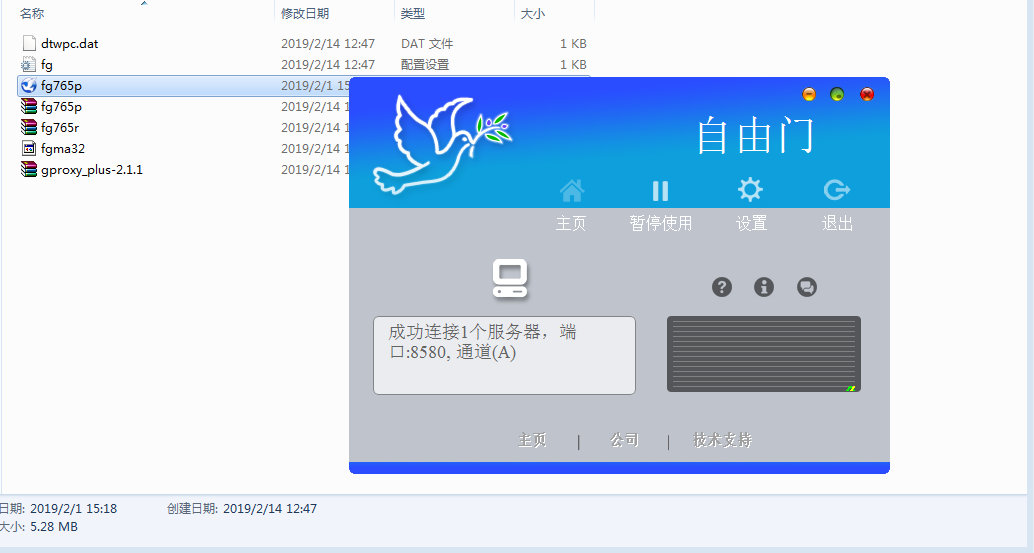Screen dimensions: 1034x553
Task: Click the 2019/2/1 15:18 date in details pane
Action: [x=73, y=509]
